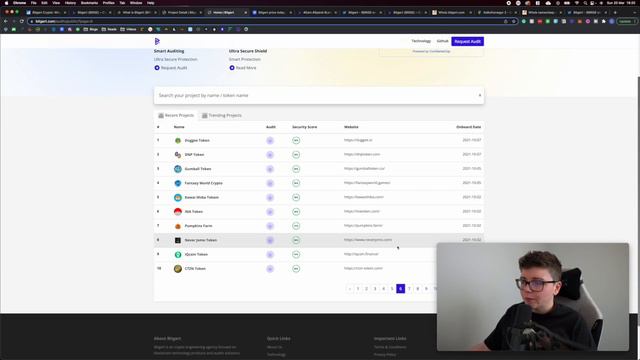Image resolution: width=640 pixels, height=360 pixels.
Task: Open the Technology link in the header
Action: click(421, 41)
